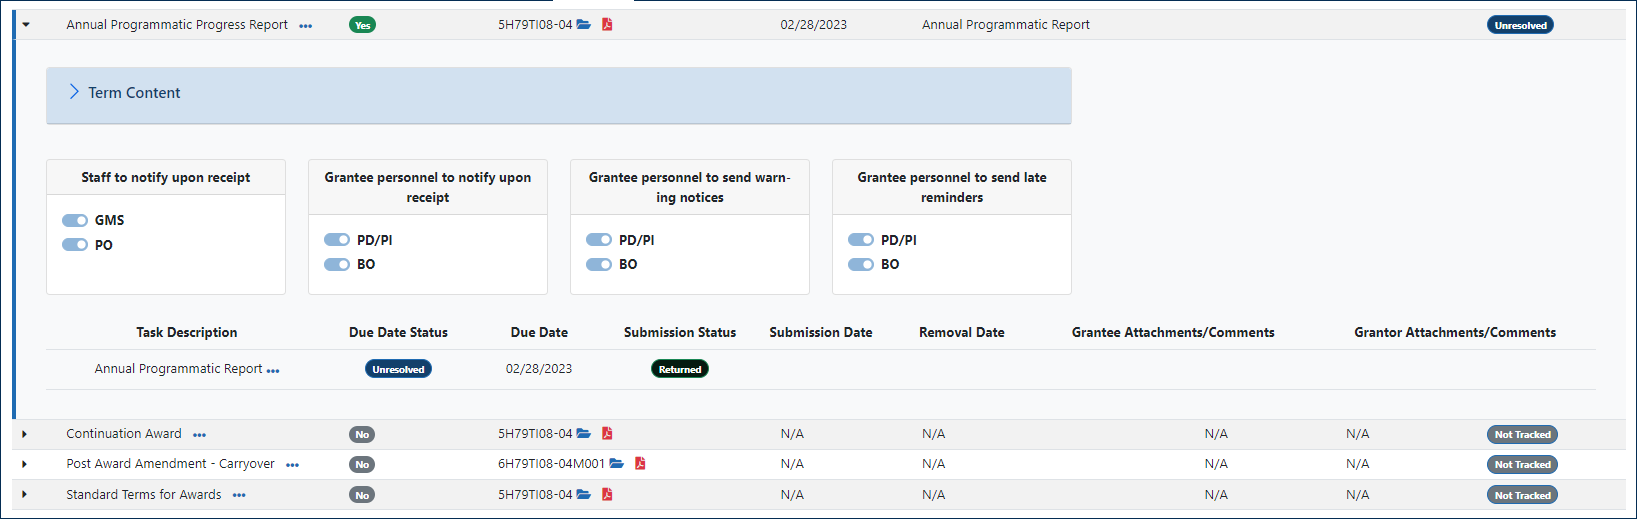This screenshot has height=519, width=1637.
Task: Click Grantee personnel to send late reminders heading
Action: 952,187
